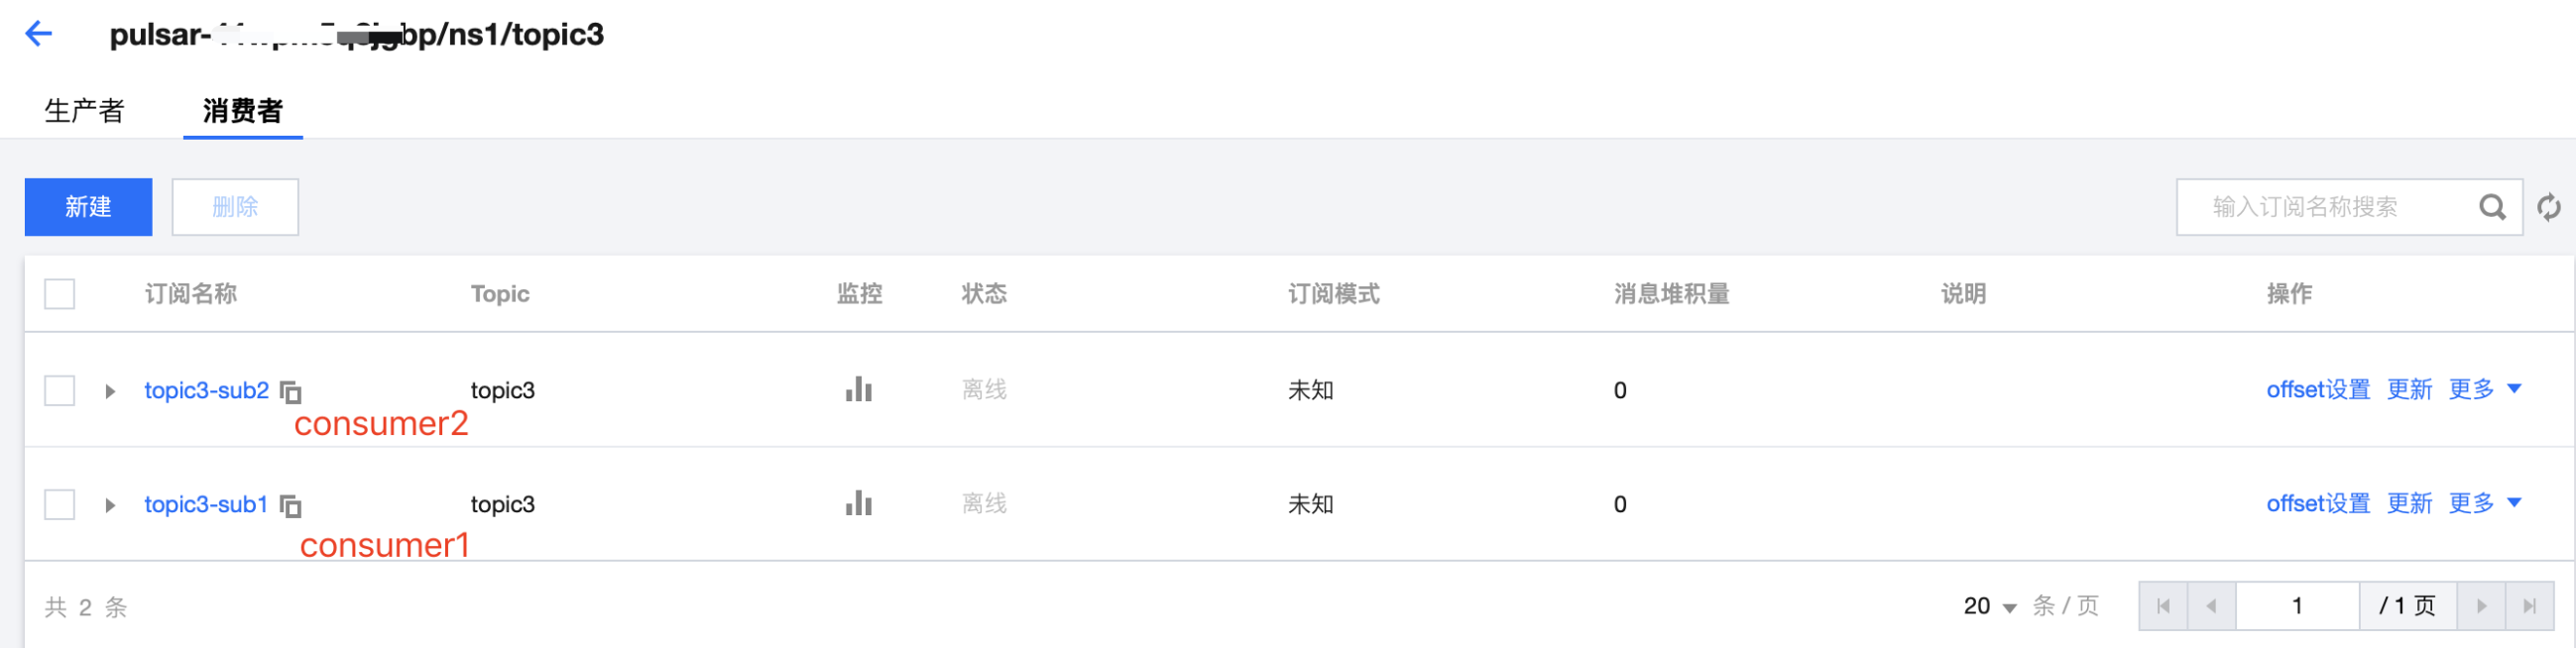Switch to the 生产者 tab
2576x648 pixels.
click(85, 110)
